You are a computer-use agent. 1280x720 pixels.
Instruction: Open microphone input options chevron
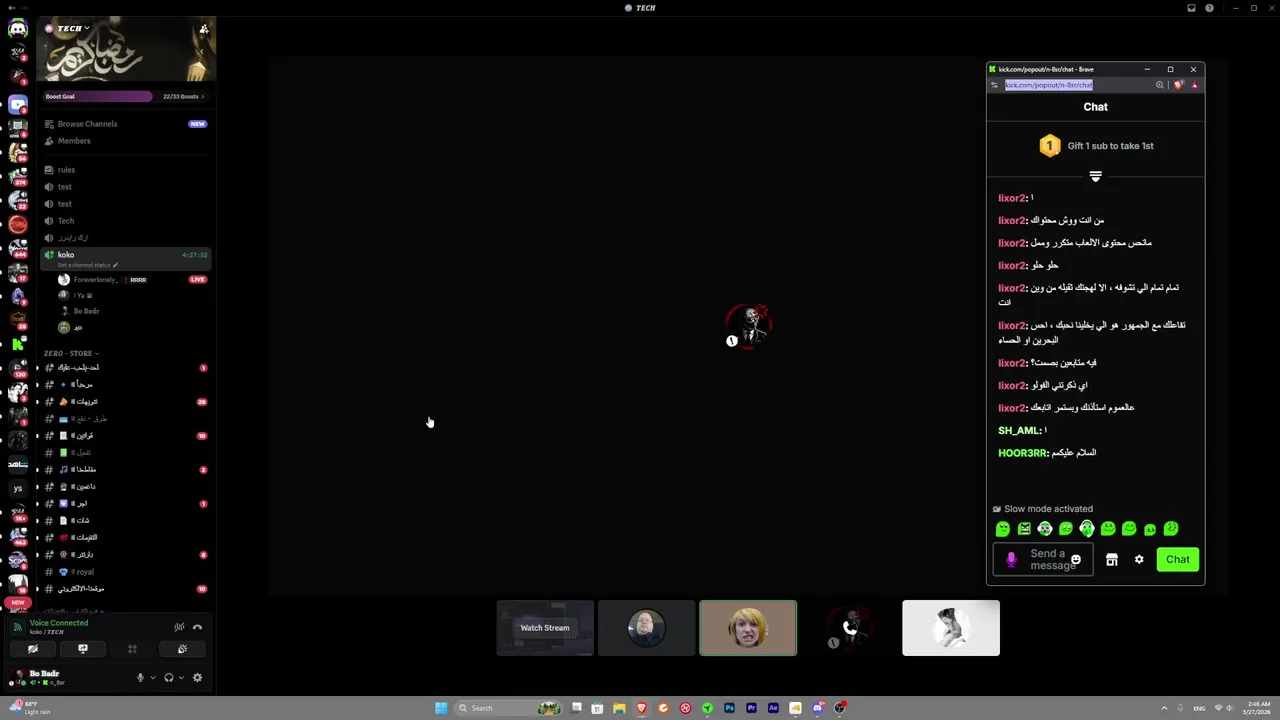tap(153, 677)
